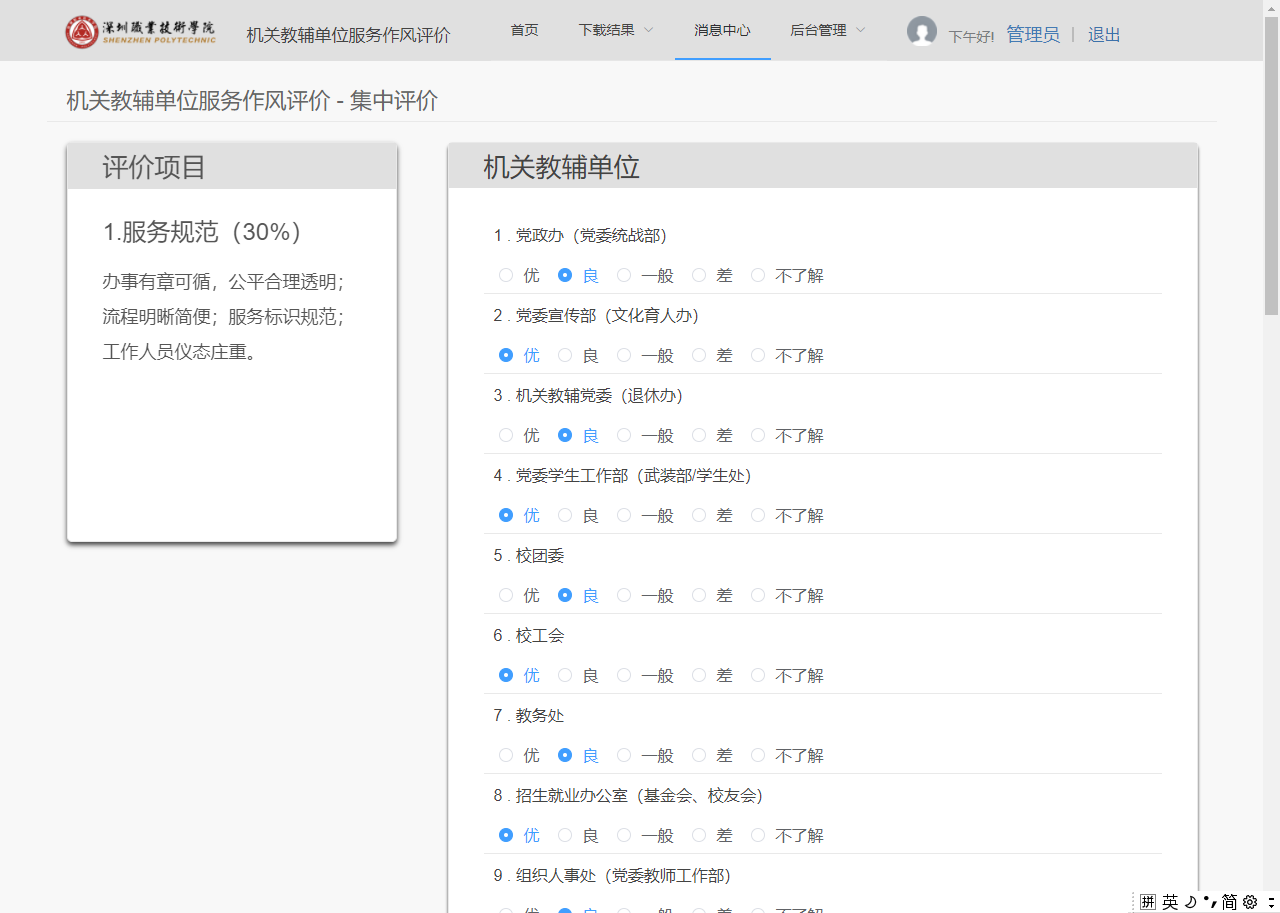Select 差 for 机关教辅党委(退休办)
This screenshot has height=913, width=1280.
699,435
